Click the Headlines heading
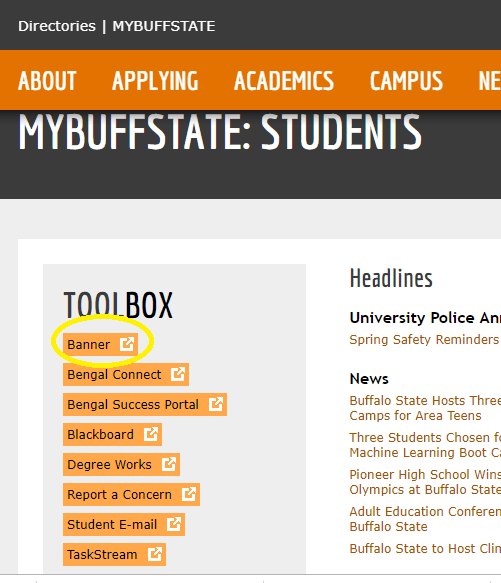The height and width of the screenshot is (583, 501). pos(391,278)
